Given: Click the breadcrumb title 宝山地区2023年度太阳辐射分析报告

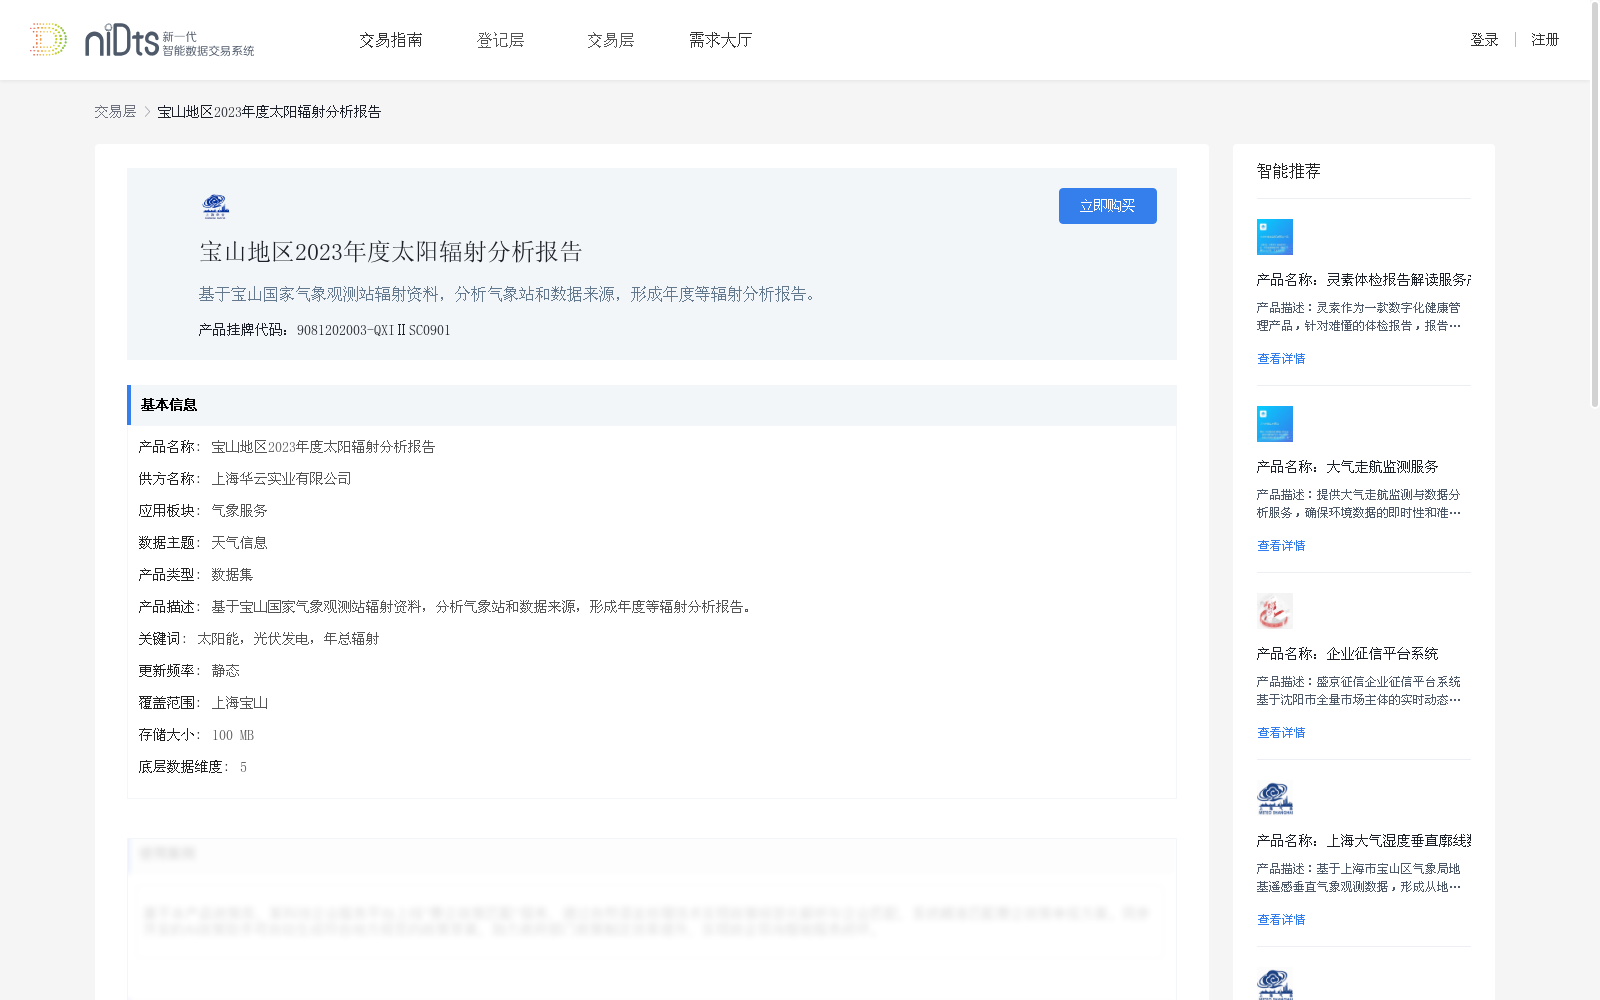Looking at the screenshot, I should tap(269, 112).
